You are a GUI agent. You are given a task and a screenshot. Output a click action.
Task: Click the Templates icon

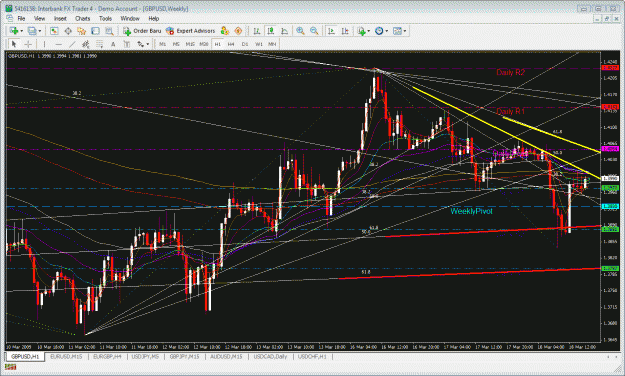point(397,31)
